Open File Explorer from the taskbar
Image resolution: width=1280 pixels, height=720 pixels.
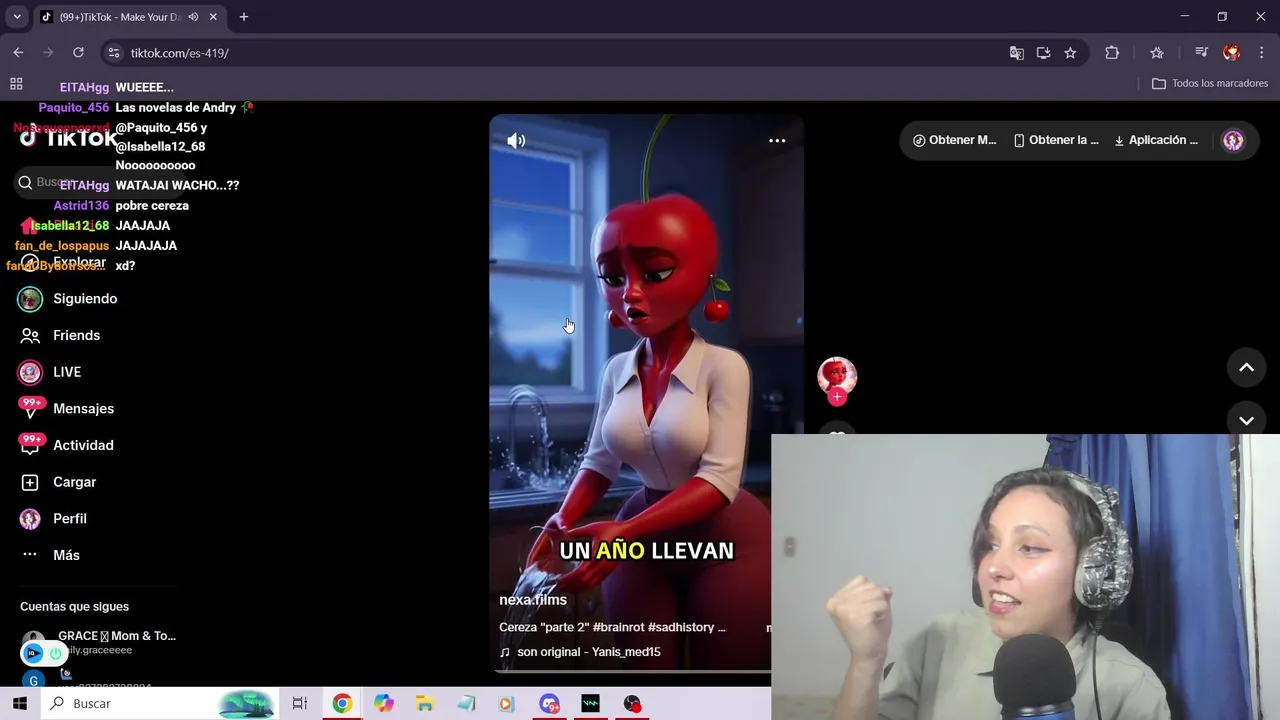coord(425,704)
